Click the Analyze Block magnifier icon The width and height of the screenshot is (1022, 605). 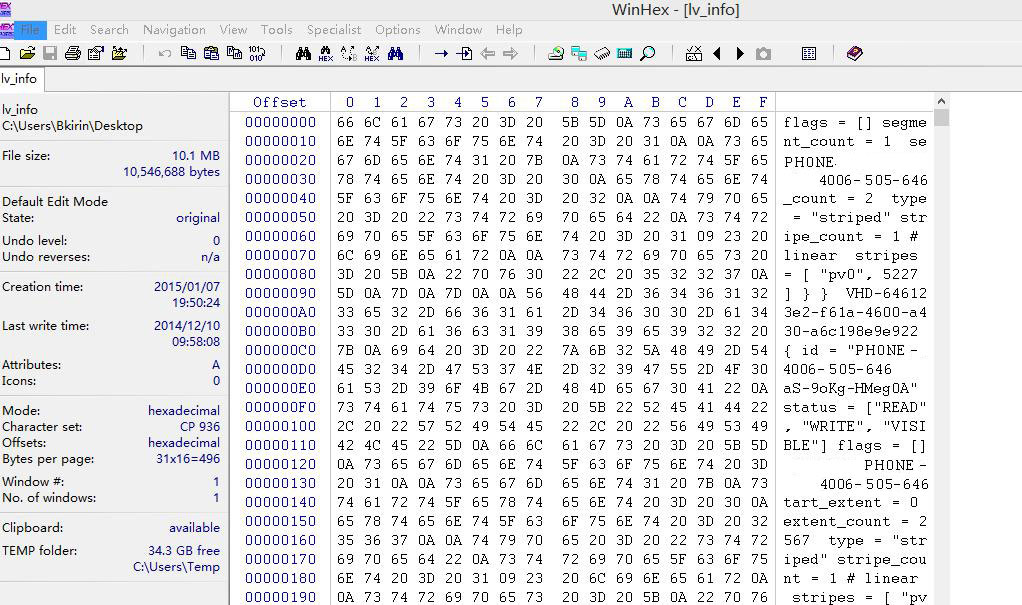click(648, 53)
